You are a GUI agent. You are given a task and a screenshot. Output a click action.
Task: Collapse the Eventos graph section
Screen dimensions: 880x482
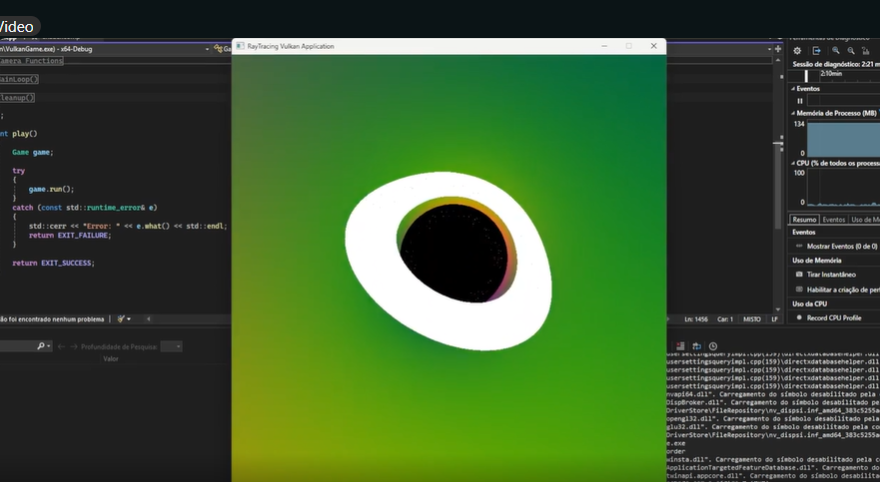(x=793, y=89)
